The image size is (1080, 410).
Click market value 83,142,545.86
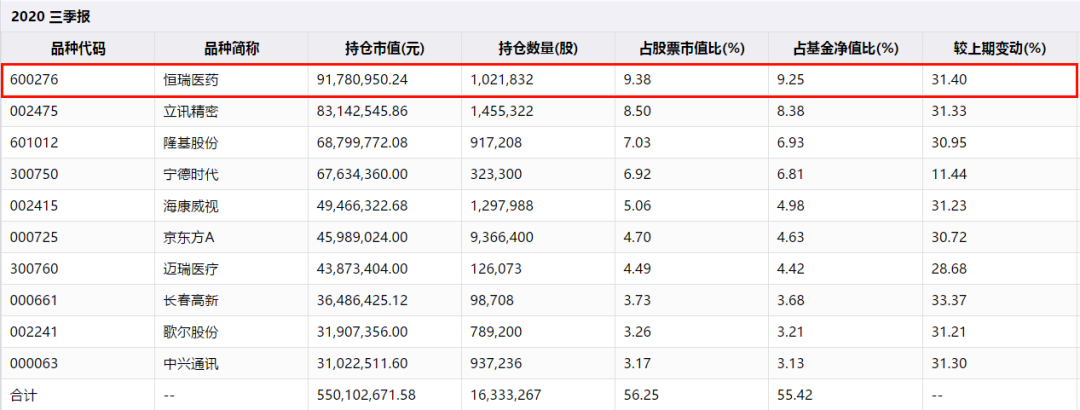(363, 111)
